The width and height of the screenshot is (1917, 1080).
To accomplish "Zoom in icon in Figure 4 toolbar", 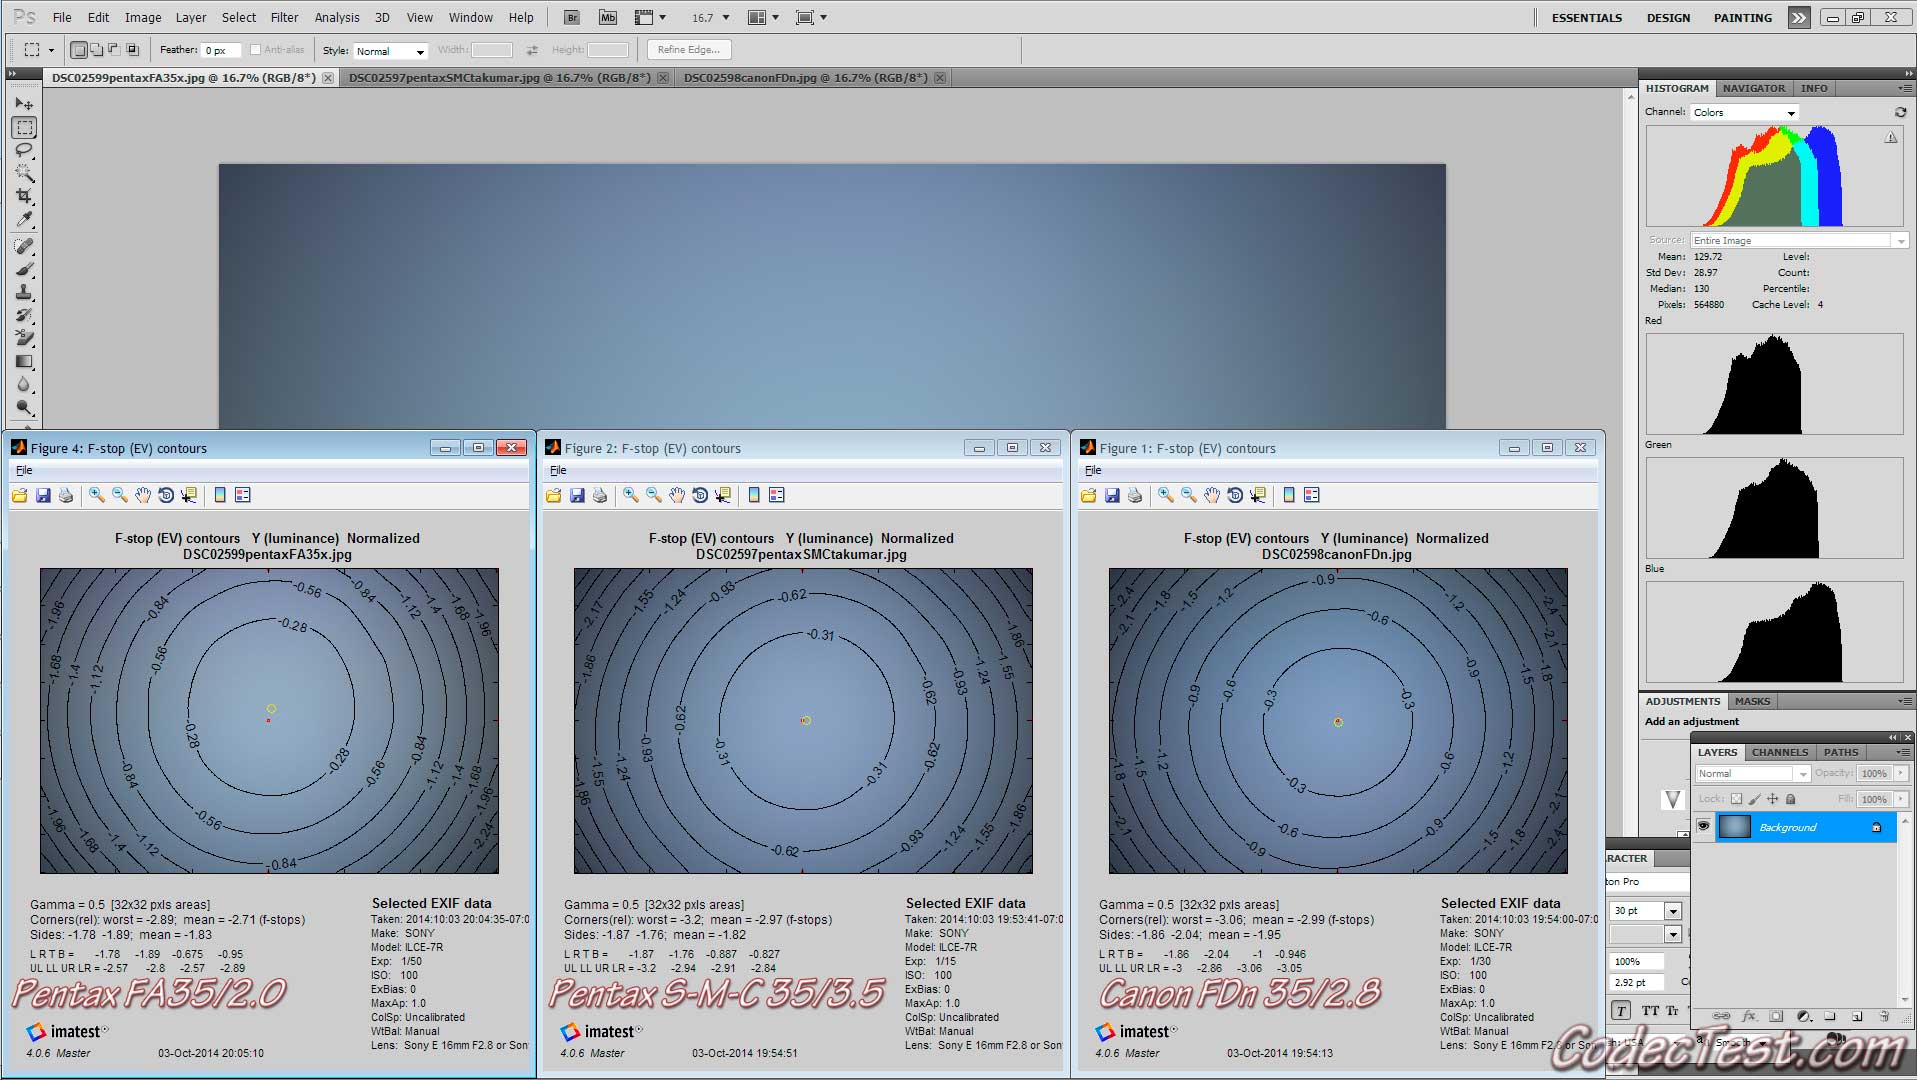I will 97,495.
